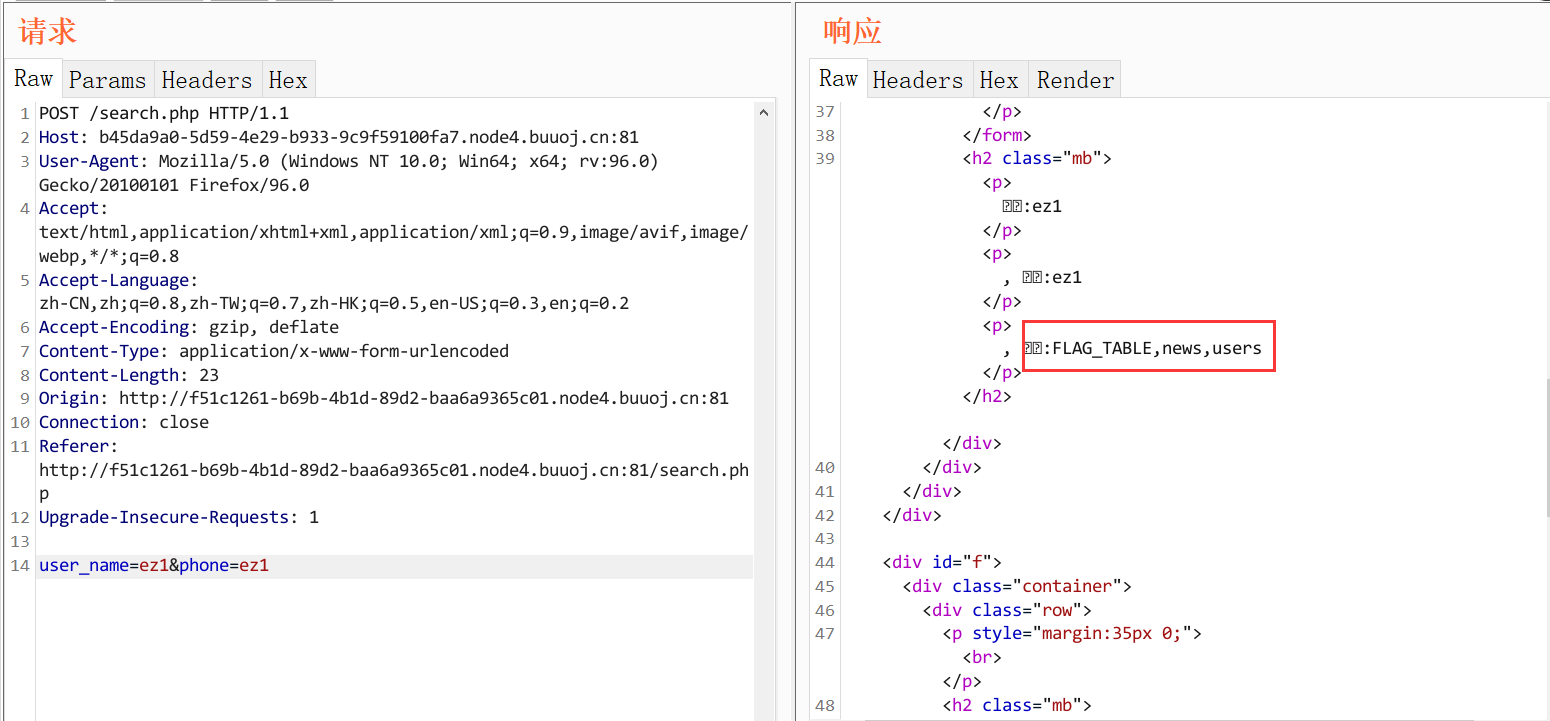The height and width of the screenshot is (721, 1550).
Task: Click the 响应 panel heading
Action: 852,31
